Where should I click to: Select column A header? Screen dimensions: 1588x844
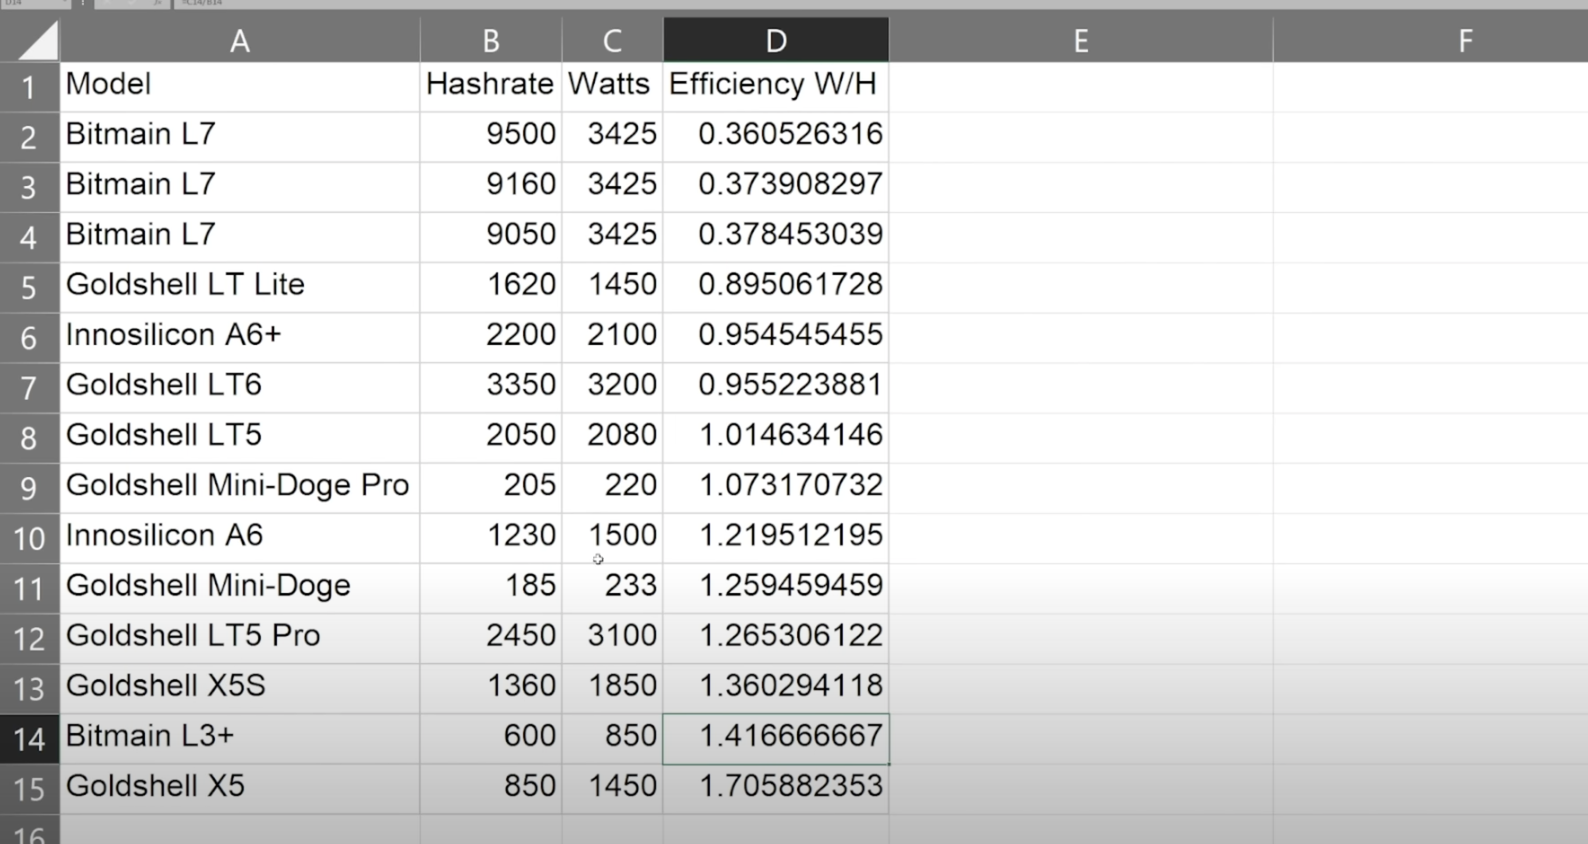[x=239, y=41]
